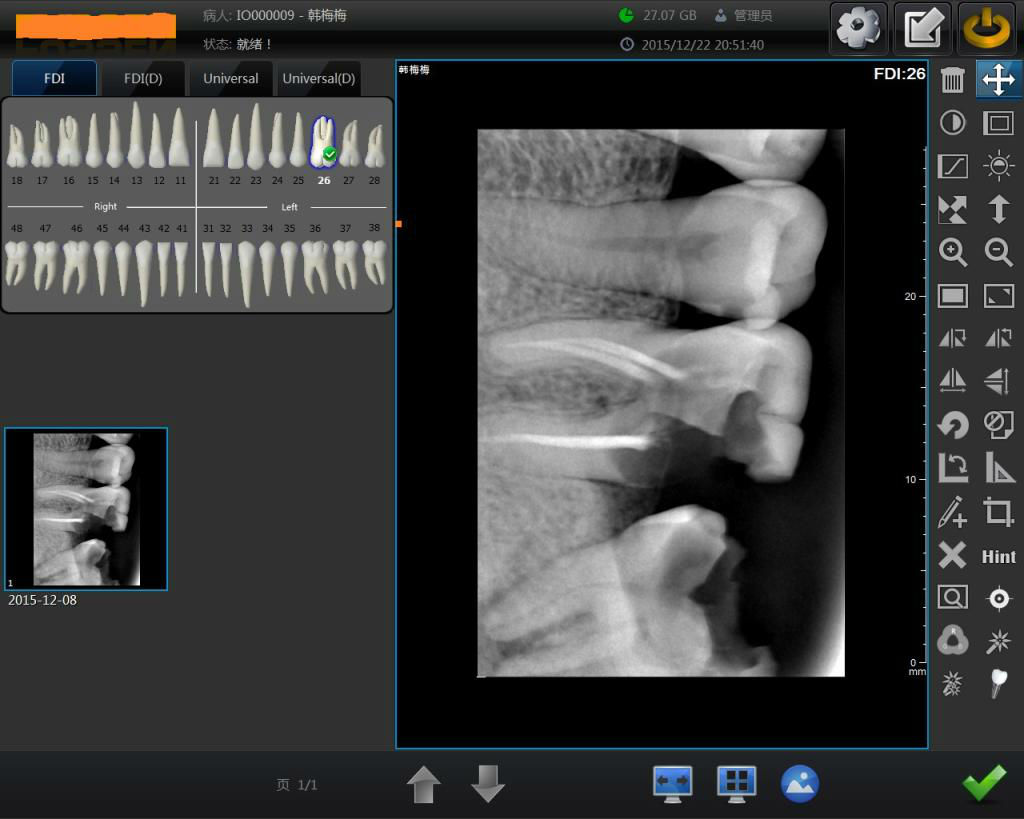The image size is (1024, 819).
Task: Switch to the Universal tab
Action: (x=230, y=78)
